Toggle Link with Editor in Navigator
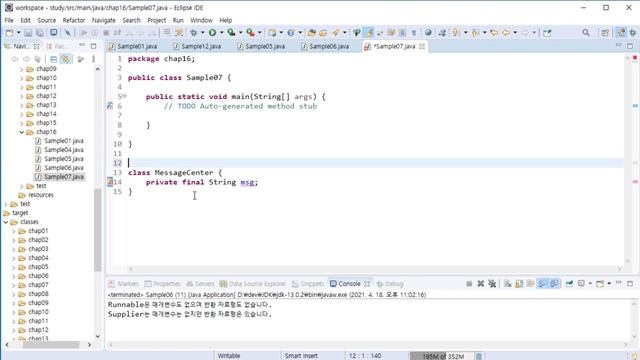The width and height of the screenshot is (640, 360). click(65, 59)
